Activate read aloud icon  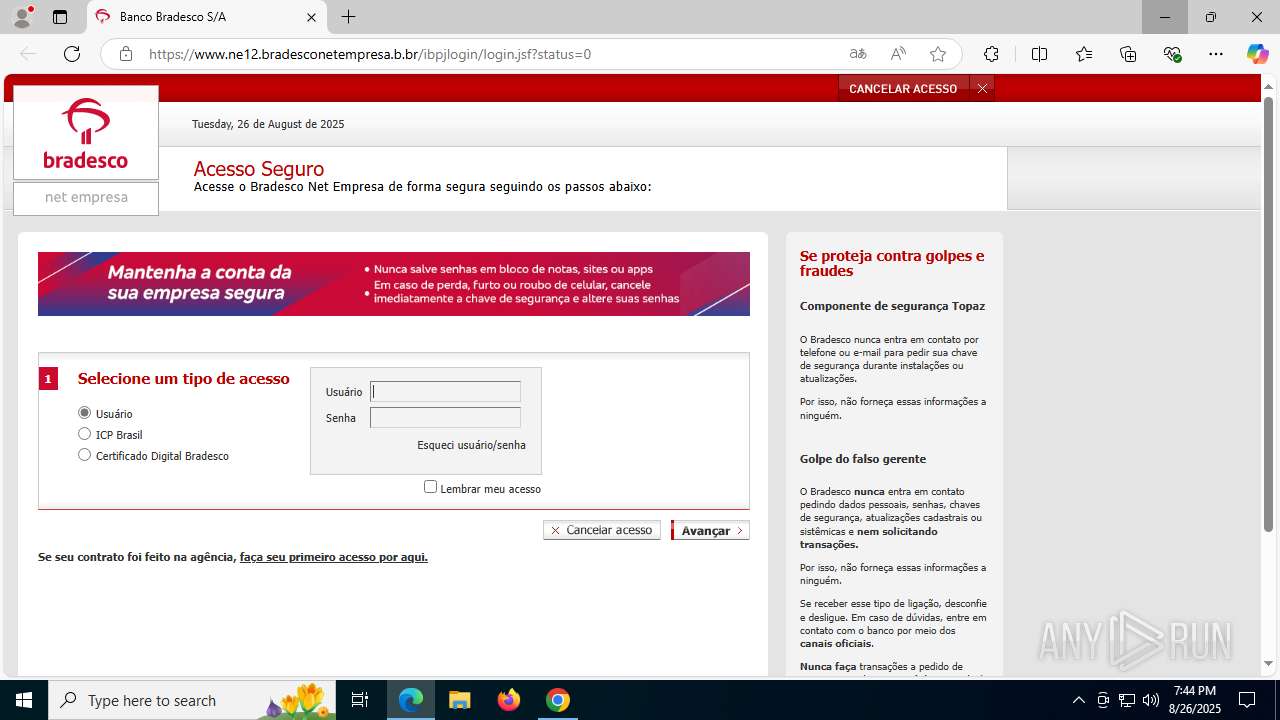pyautogui.click(x=898, y=54)
